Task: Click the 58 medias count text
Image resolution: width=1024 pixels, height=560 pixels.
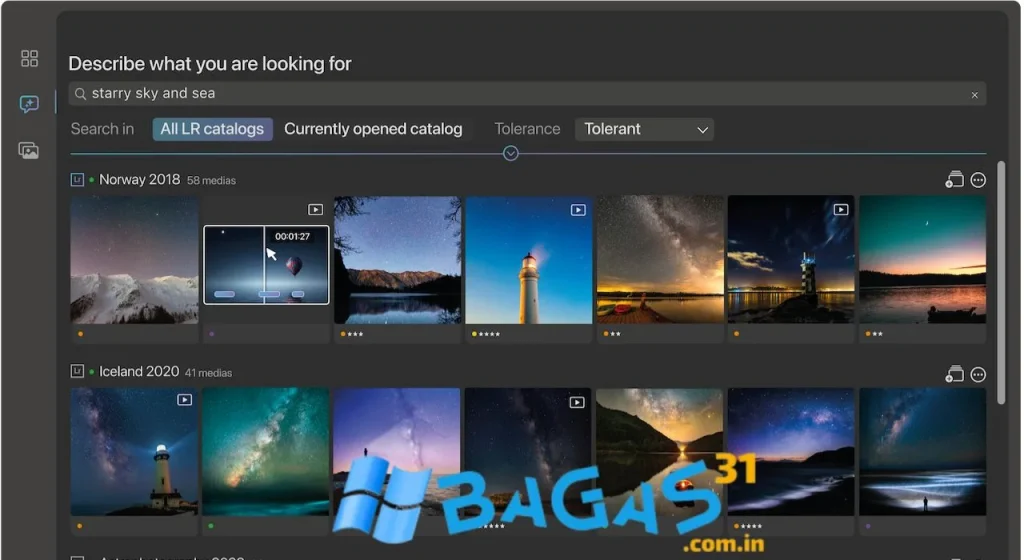Action: (212, 181)
